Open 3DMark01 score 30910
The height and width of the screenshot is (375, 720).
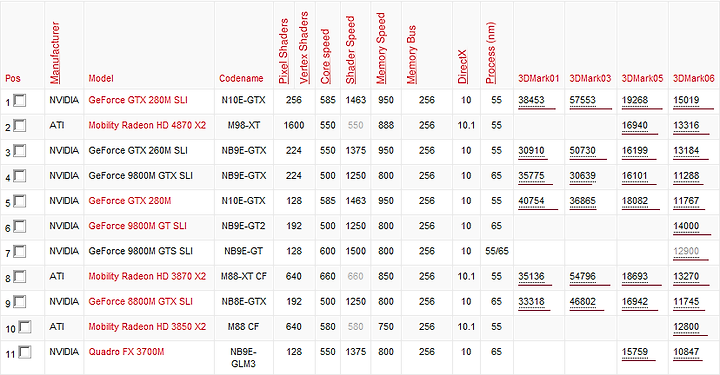[x=531, y=151]
